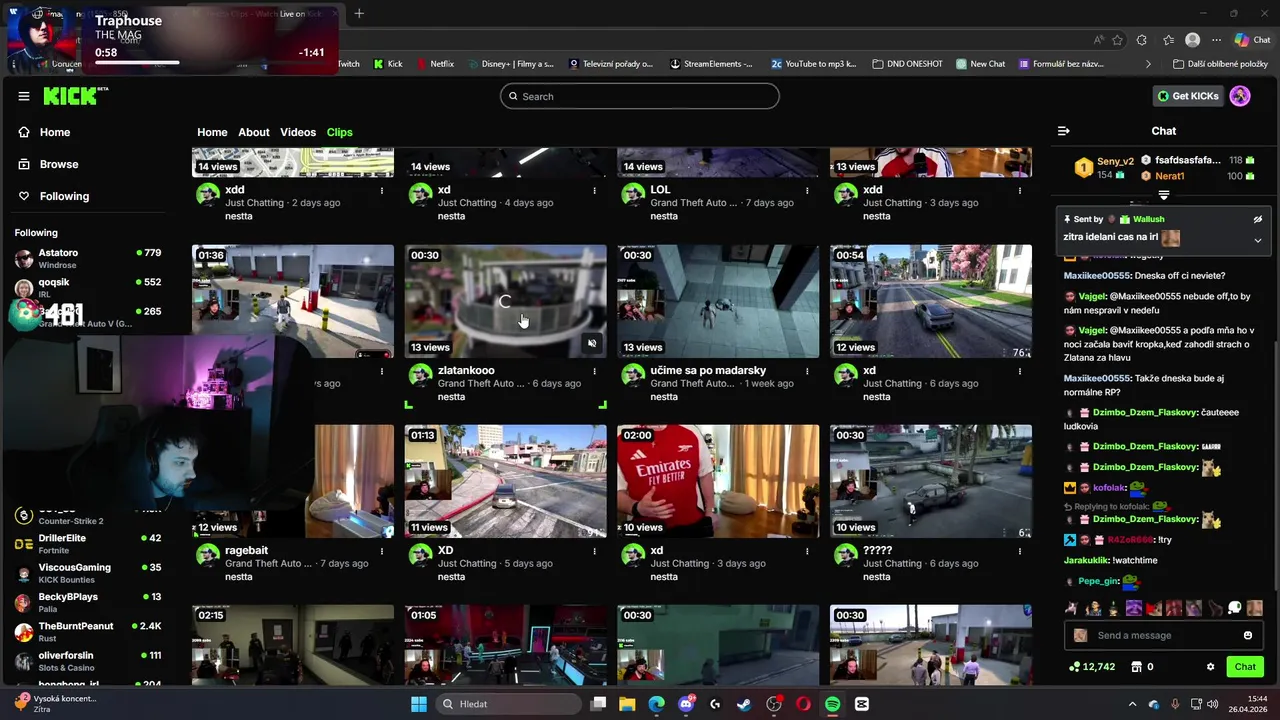
Task: Collapse the chat panel with arrow icon
Action: click(1063, 131)
